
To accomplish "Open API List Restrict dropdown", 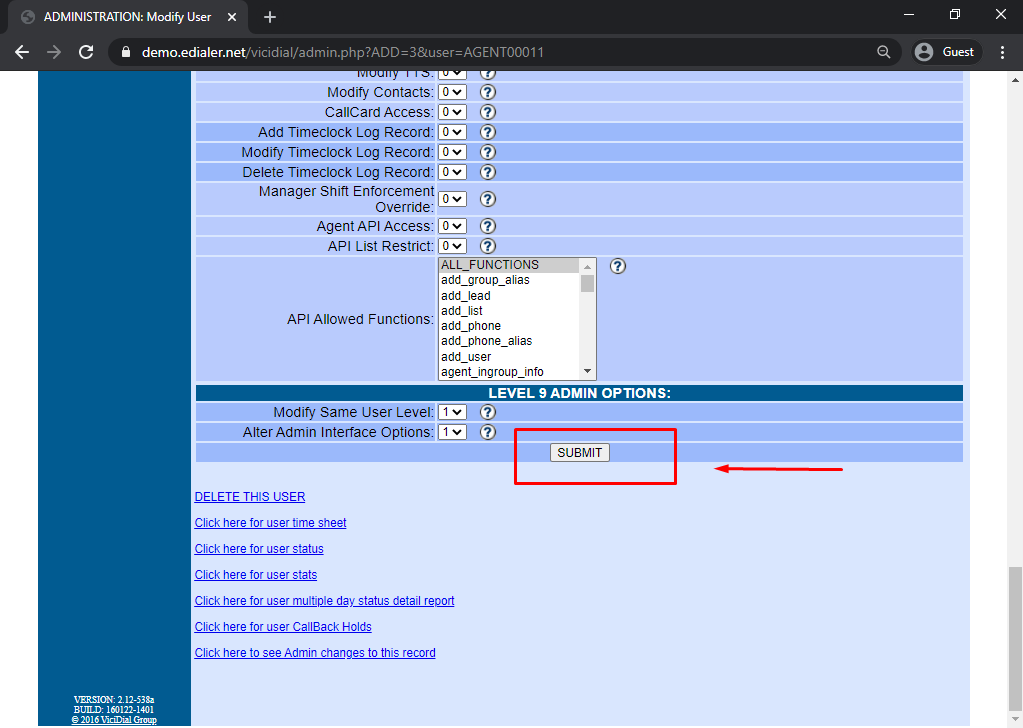I will coord(452,246).
